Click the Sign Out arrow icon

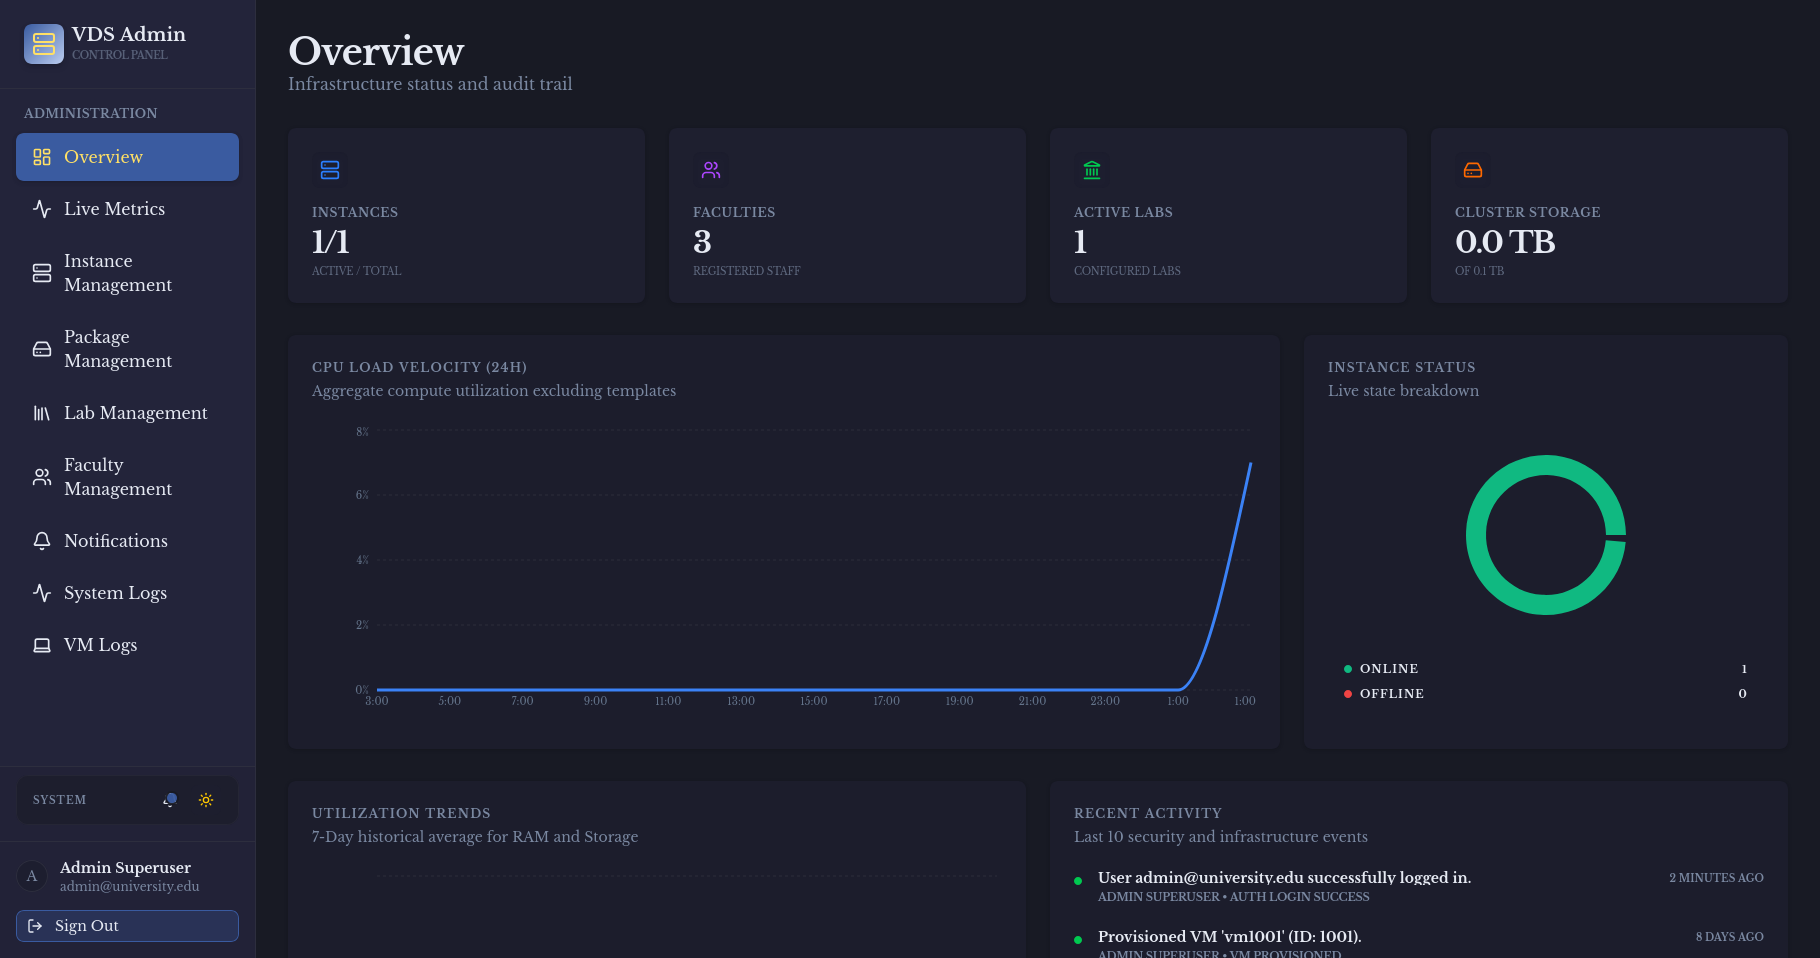tap(35, 926)
